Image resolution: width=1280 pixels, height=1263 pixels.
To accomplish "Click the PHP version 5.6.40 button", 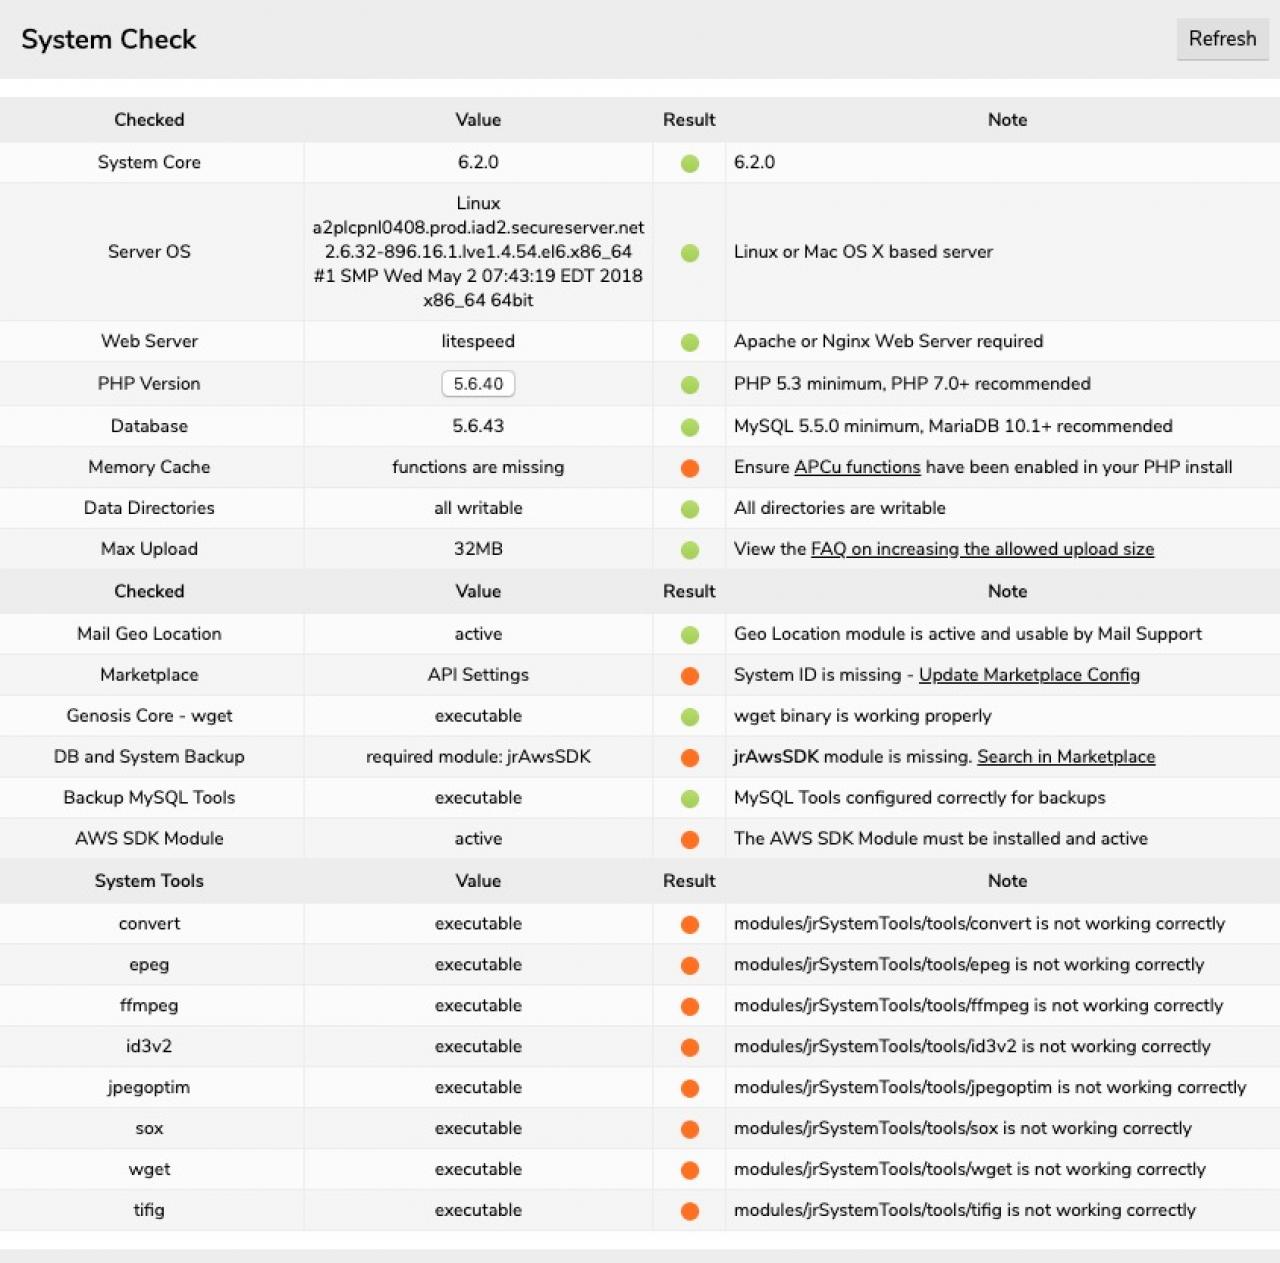I will pyautogui.click(x=478, y=384).
